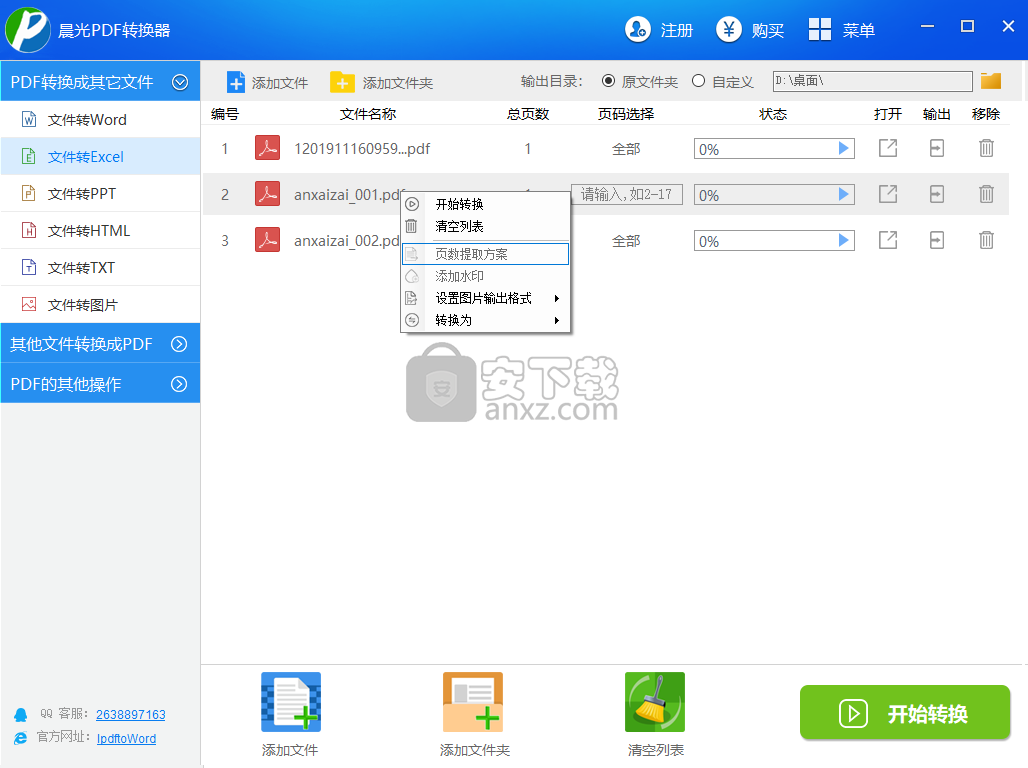Remove 1201911160959...pdf with trash icon
The image size is (1028, 768).
tap(986, 148)
